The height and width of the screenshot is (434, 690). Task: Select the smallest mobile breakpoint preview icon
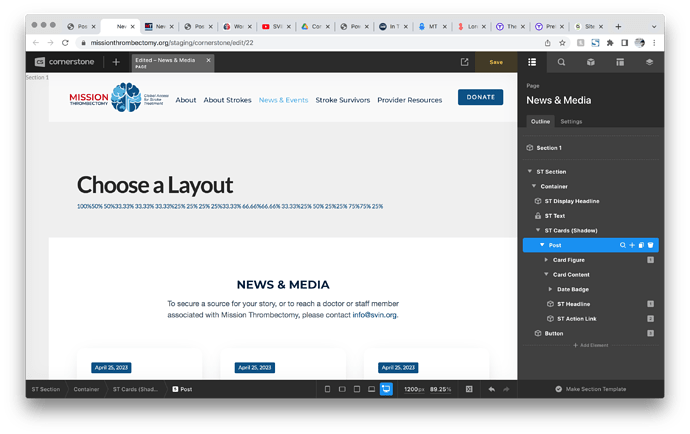coord(327,389)
